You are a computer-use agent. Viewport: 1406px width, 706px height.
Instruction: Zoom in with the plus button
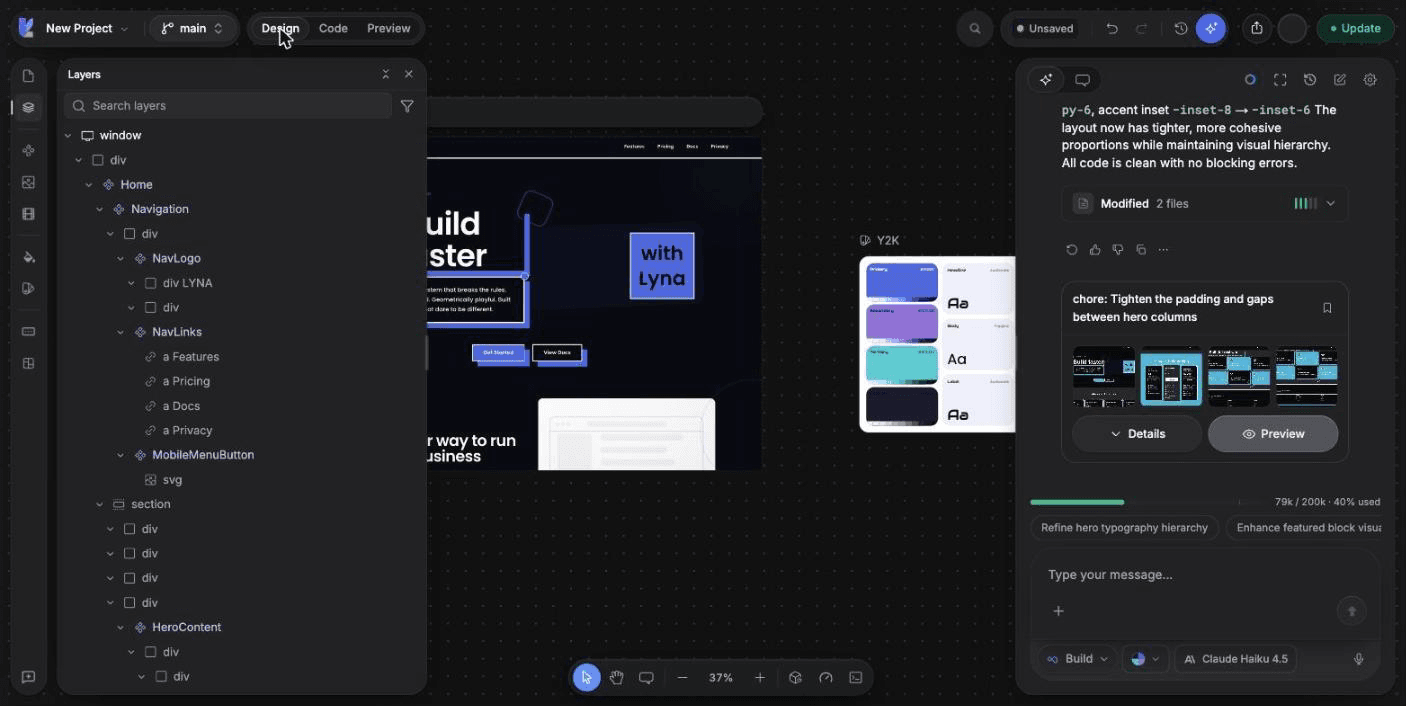coord(760,677)
